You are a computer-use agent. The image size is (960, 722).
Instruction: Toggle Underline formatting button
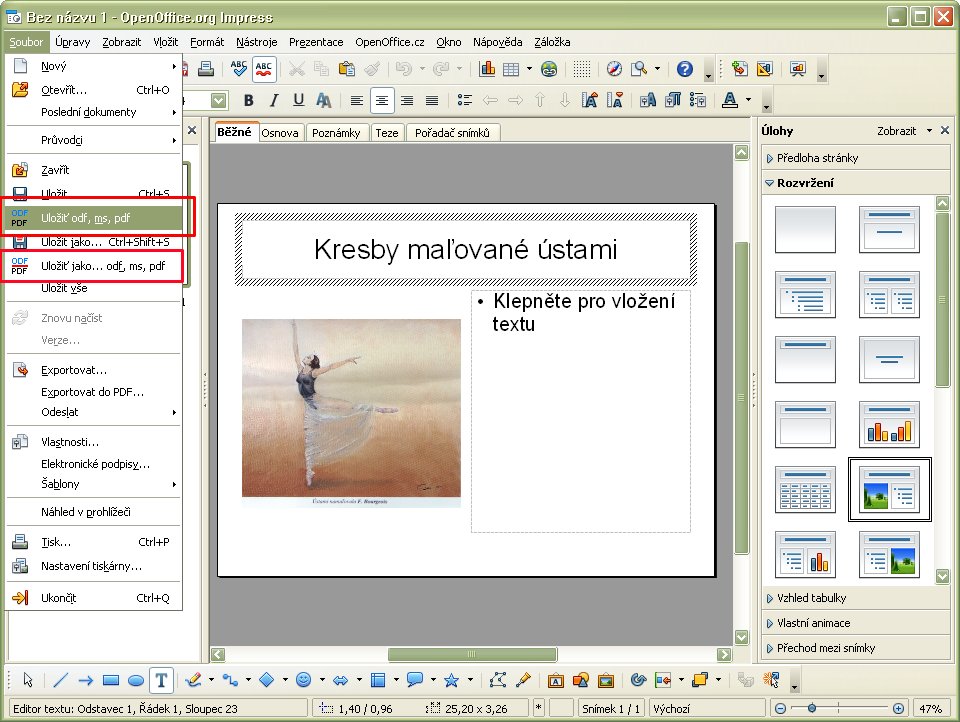pyautogui.click(x=298, y=100)
